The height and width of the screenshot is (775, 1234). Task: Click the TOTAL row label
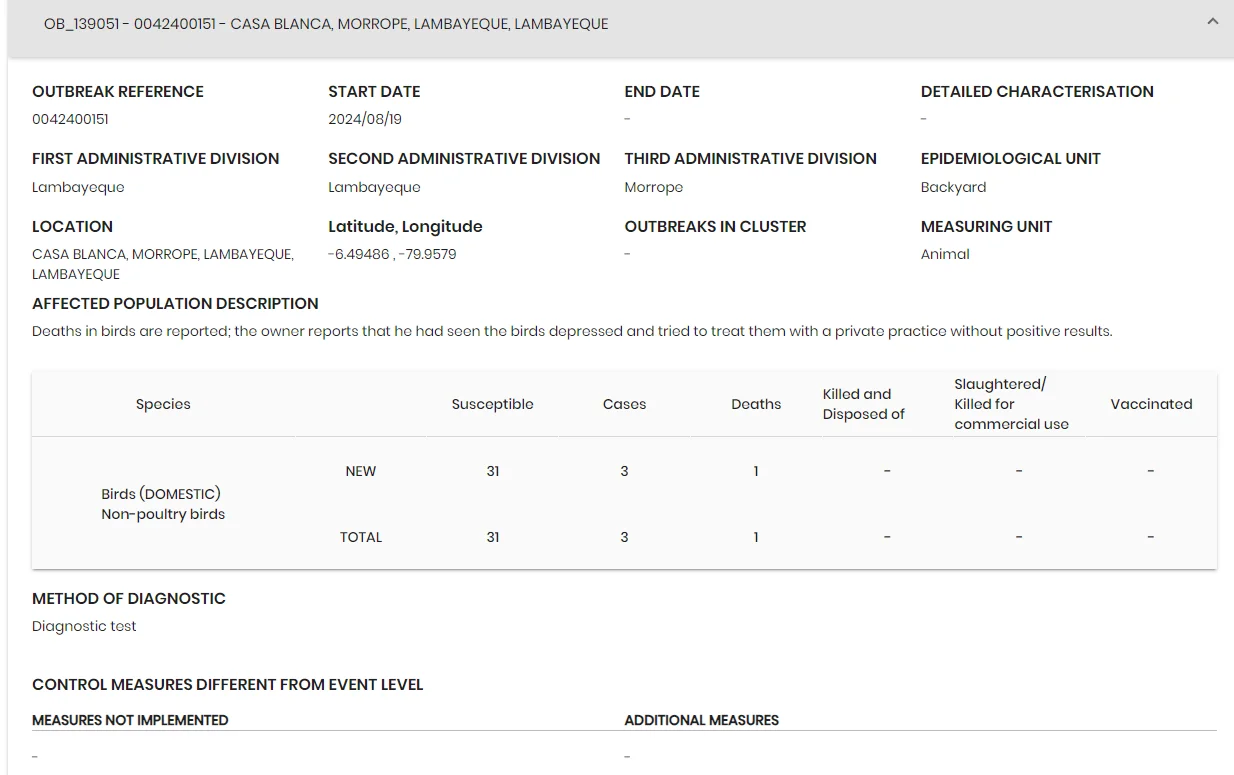(x=361, y=537)
